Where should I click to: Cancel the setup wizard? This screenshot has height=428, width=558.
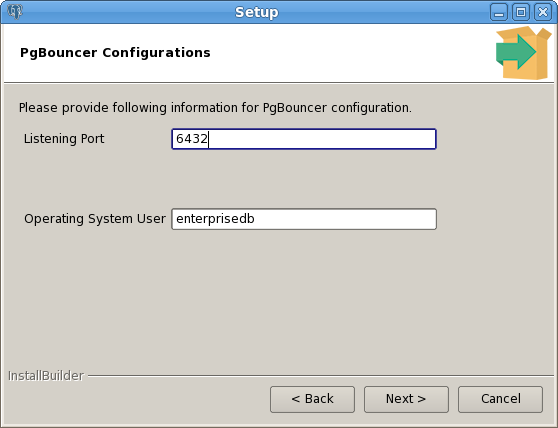pyautogui.click(x=500, y=399)
